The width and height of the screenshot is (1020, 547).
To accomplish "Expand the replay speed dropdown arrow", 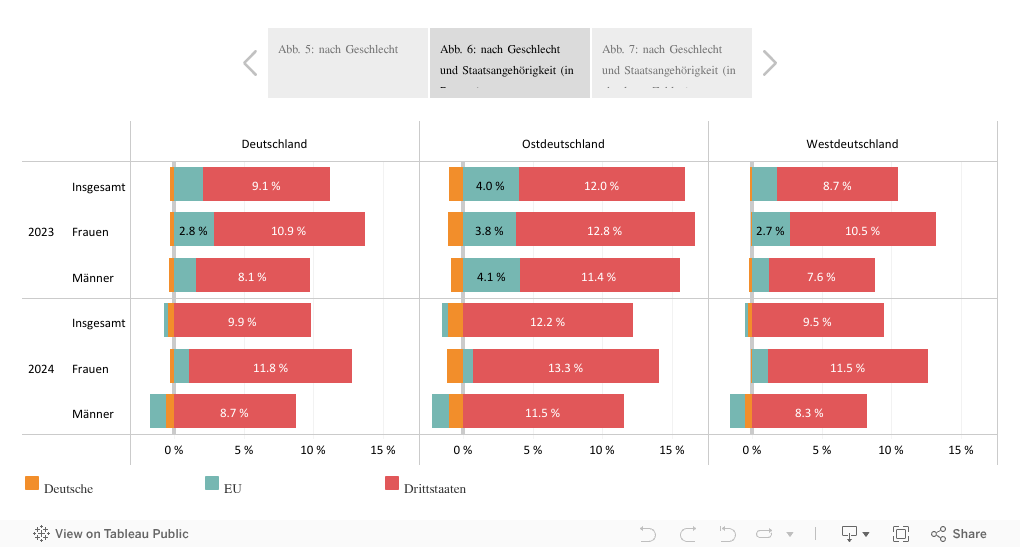I will point(790,535).
